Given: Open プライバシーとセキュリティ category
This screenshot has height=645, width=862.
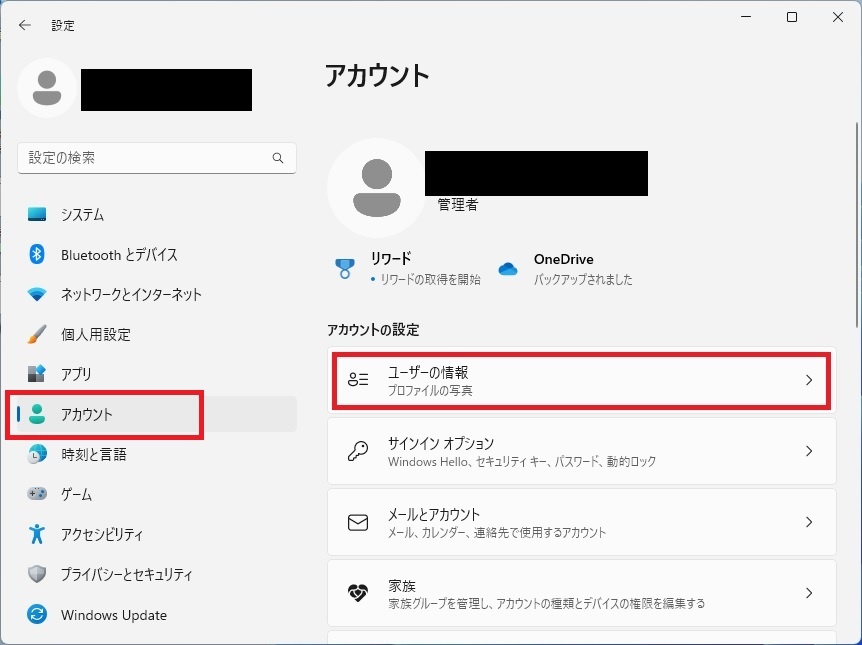Looking at the screenshot, I should click(x=157, y=574).
